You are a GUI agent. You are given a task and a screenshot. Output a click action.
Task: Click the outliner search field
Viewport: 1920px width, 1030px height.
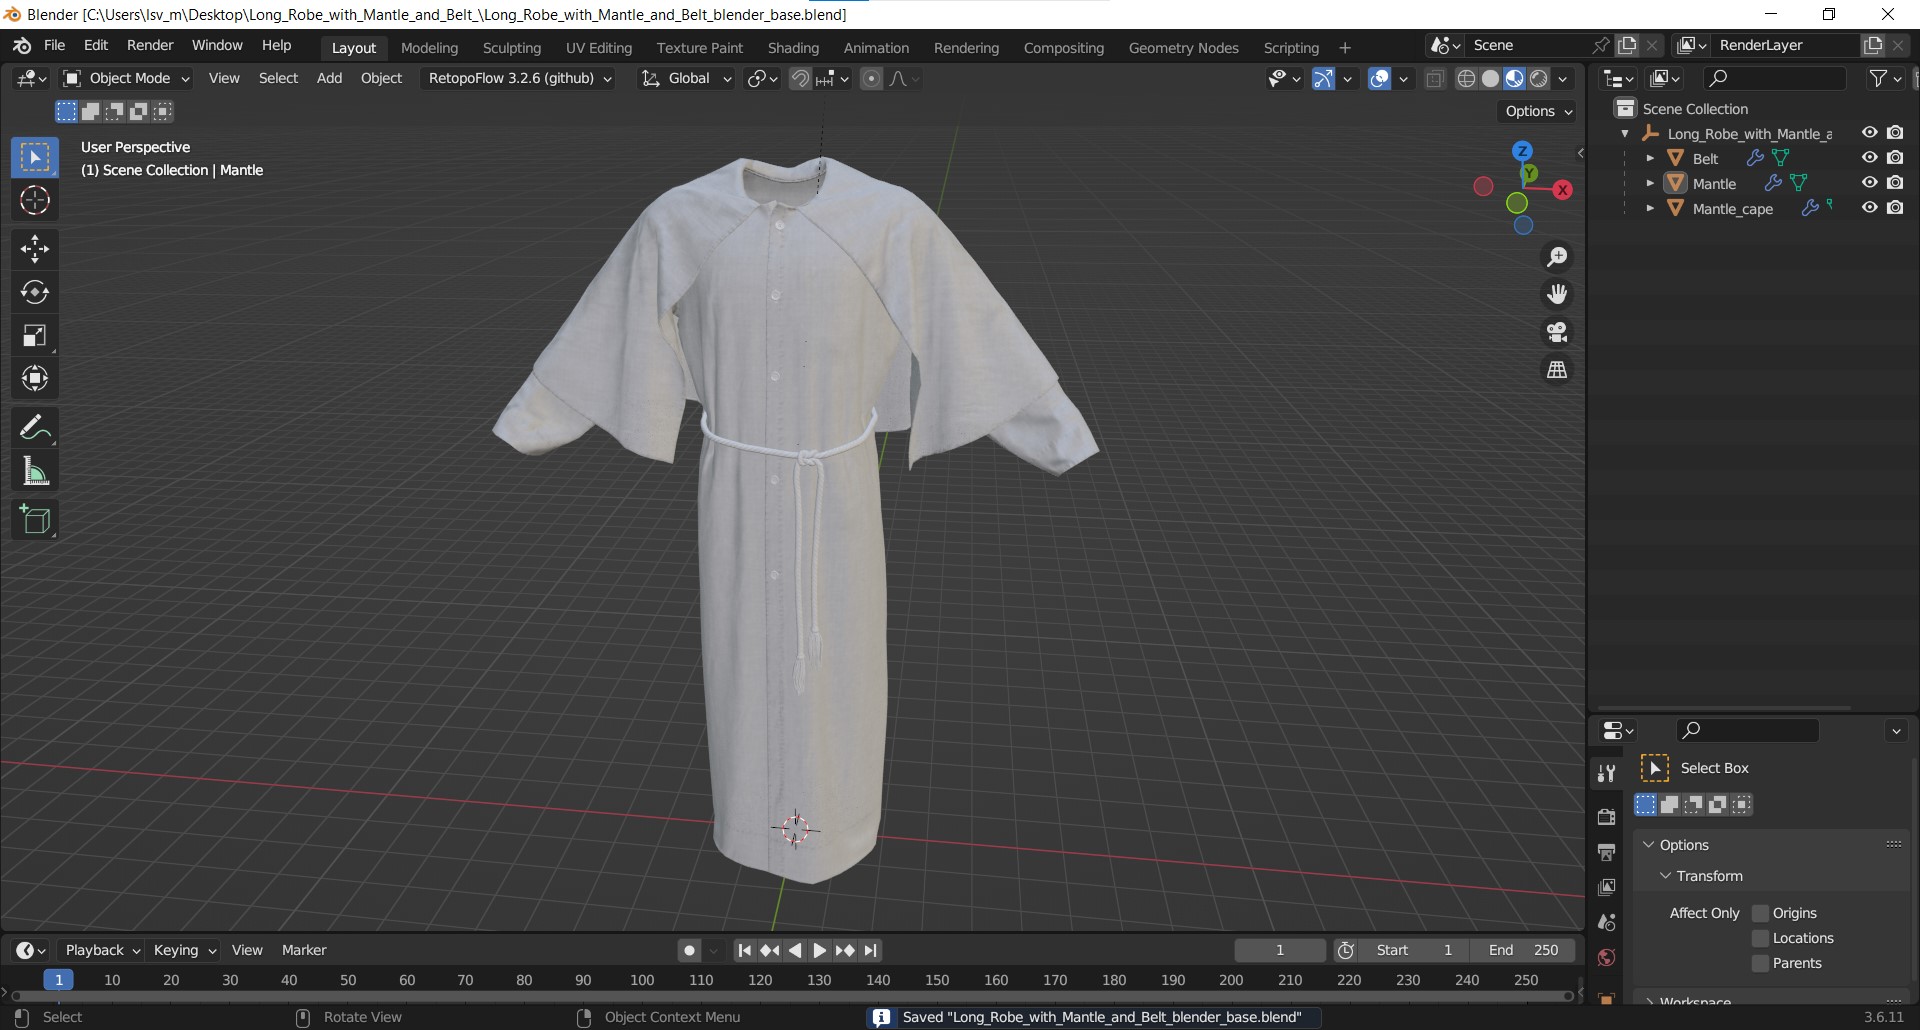pos(1776,78)
